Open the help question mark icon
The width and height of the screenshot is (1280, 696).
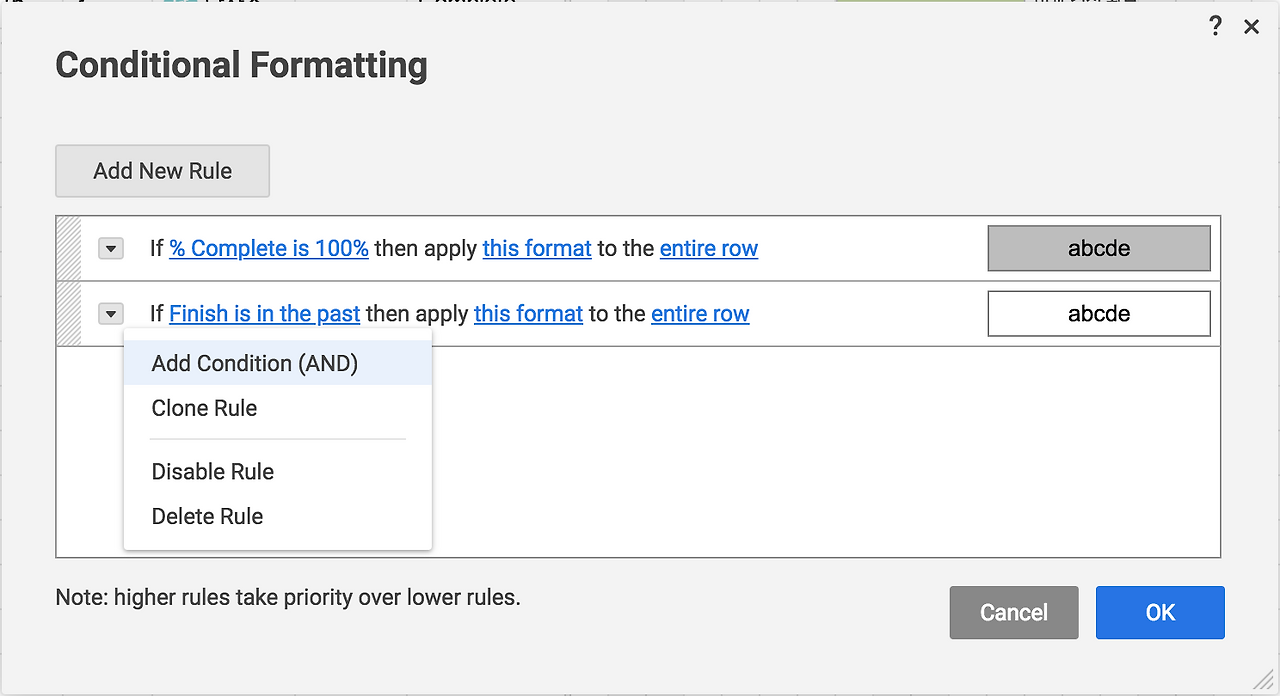[1215, 26]
